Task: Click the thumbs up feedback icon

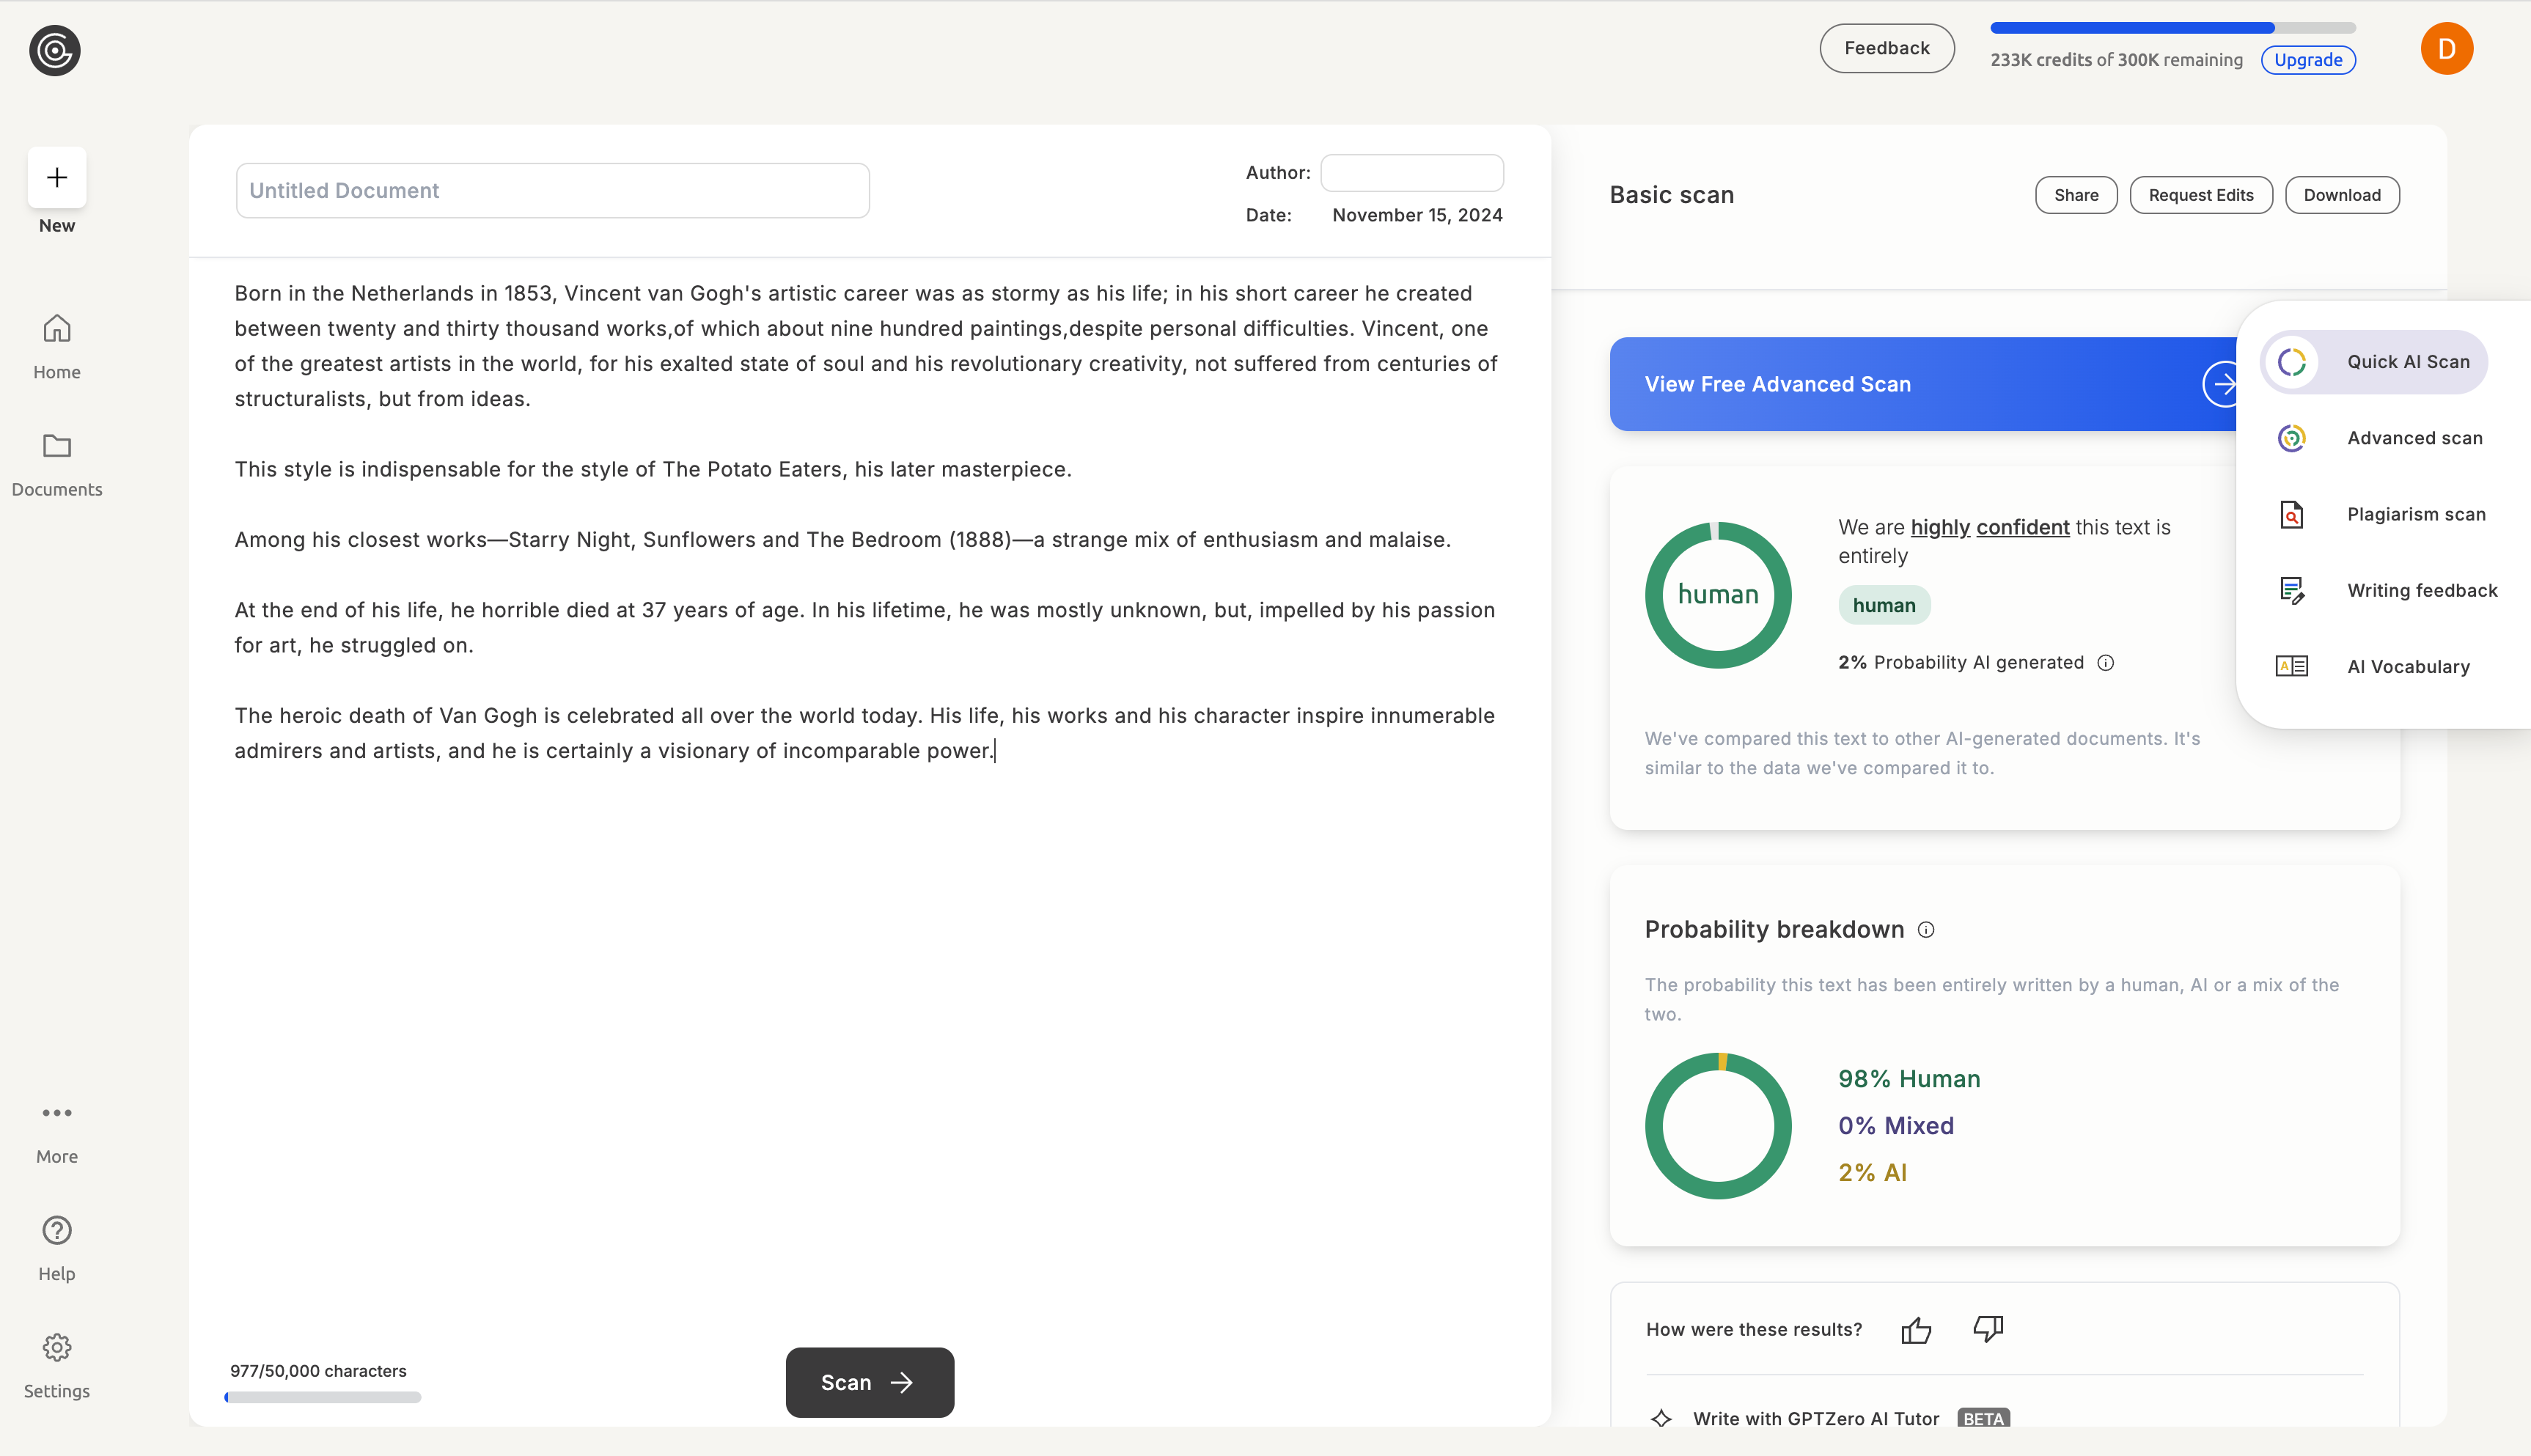Action: [1916, 1330]
